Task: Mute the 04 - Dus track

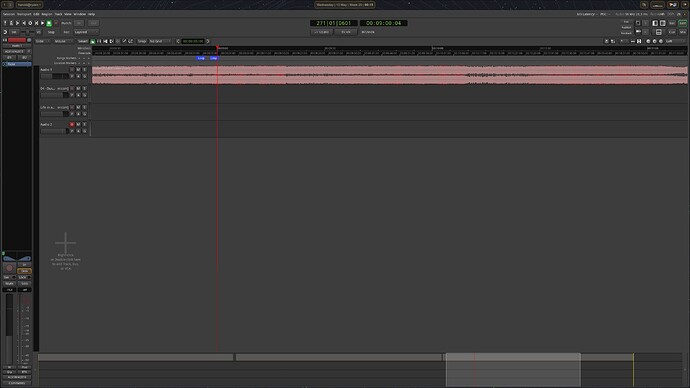Action: [x=78, y=88]
